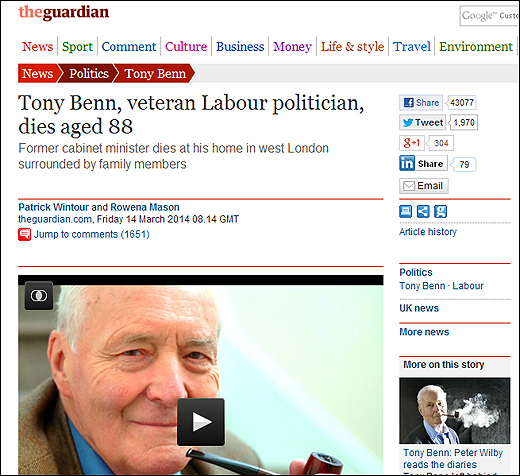Go to Politics in the breadcrumb
The height and width of the screenshot is (476, 520).
click(89, 73)
